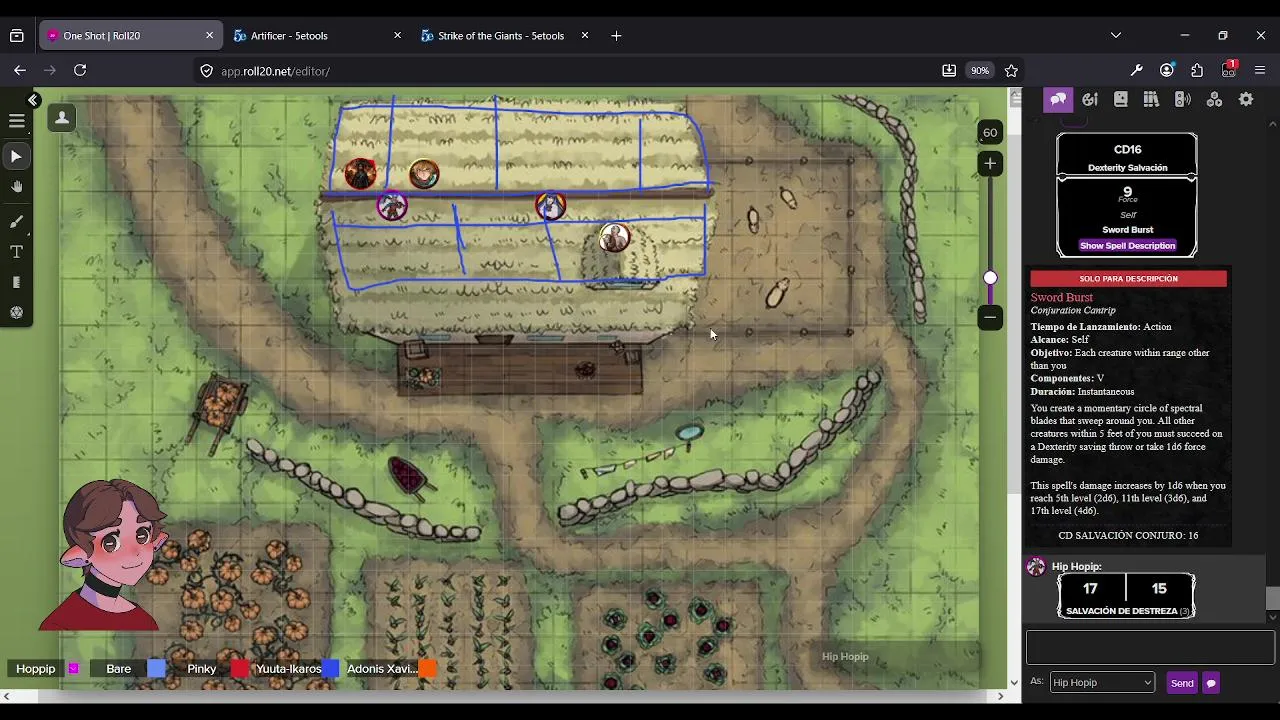Select the drawing brush tool
Viewport: 1280px width, 720px height.
(17, 221)
